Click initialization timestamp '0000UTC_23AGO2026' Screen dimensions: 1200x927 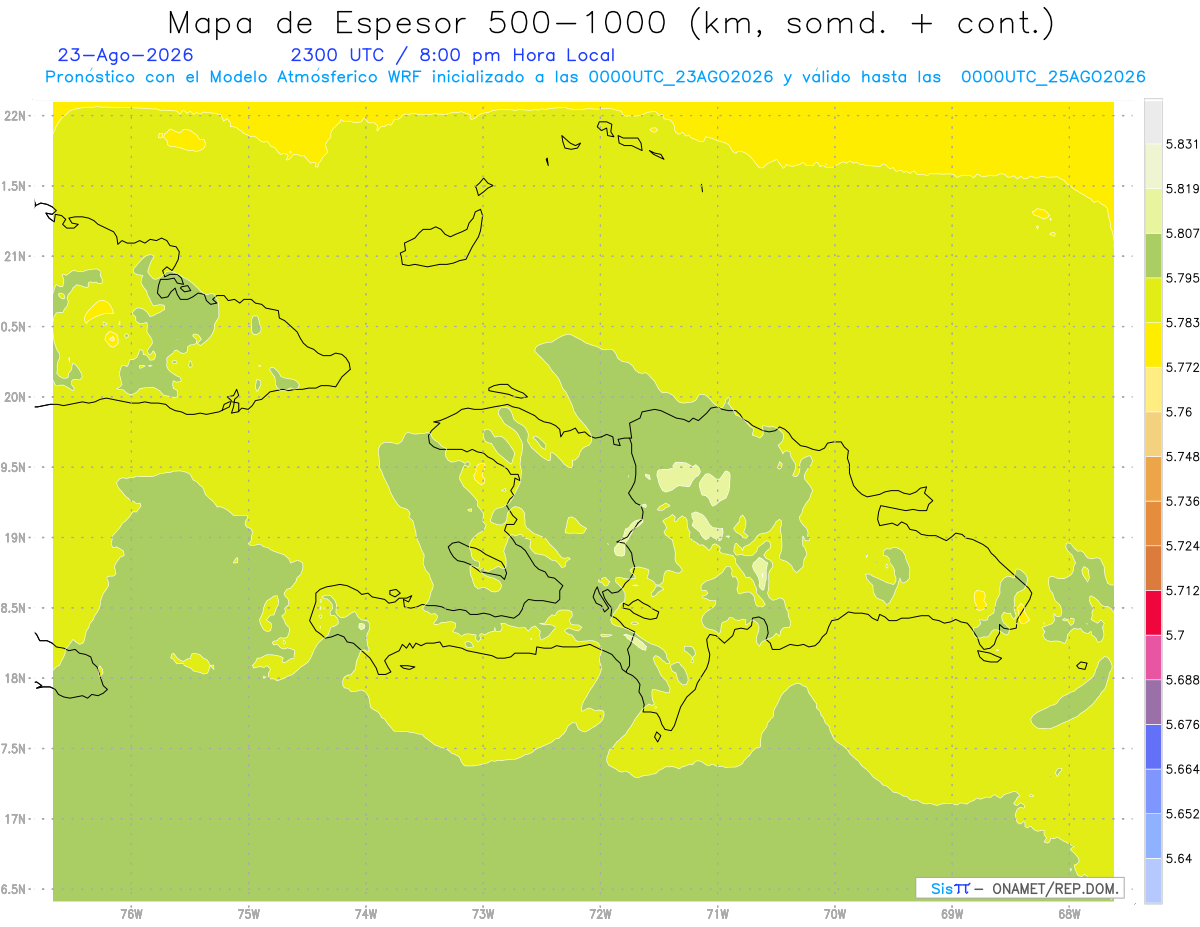(680, 77)
